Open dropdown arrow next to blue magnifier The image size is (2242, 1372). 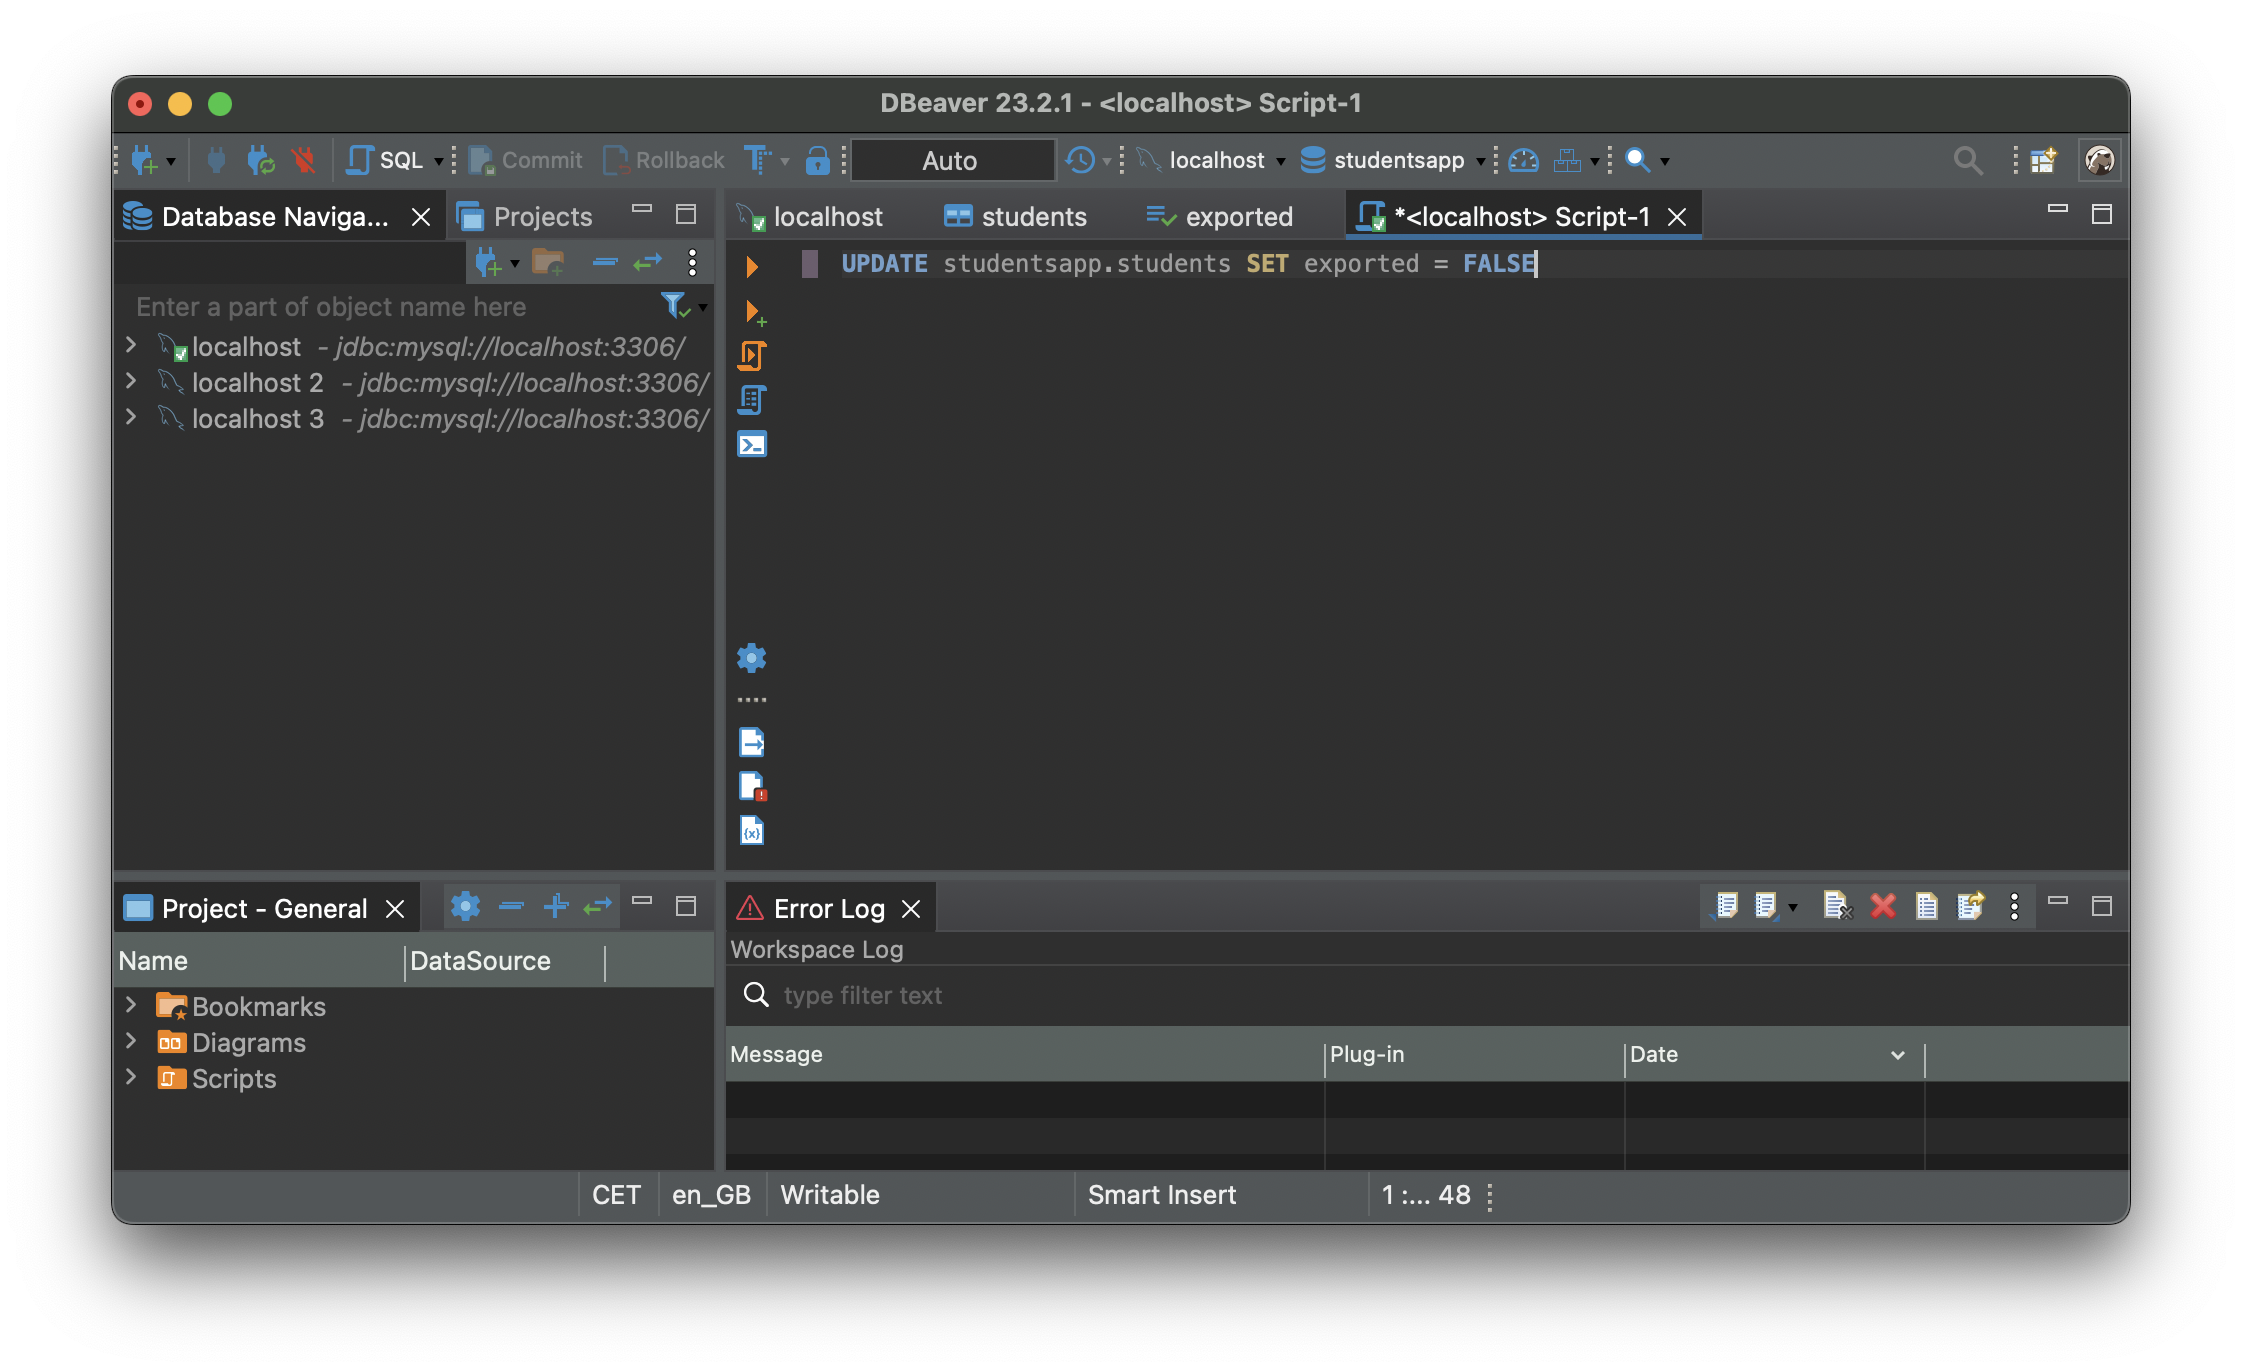(x=1665, y=161)
